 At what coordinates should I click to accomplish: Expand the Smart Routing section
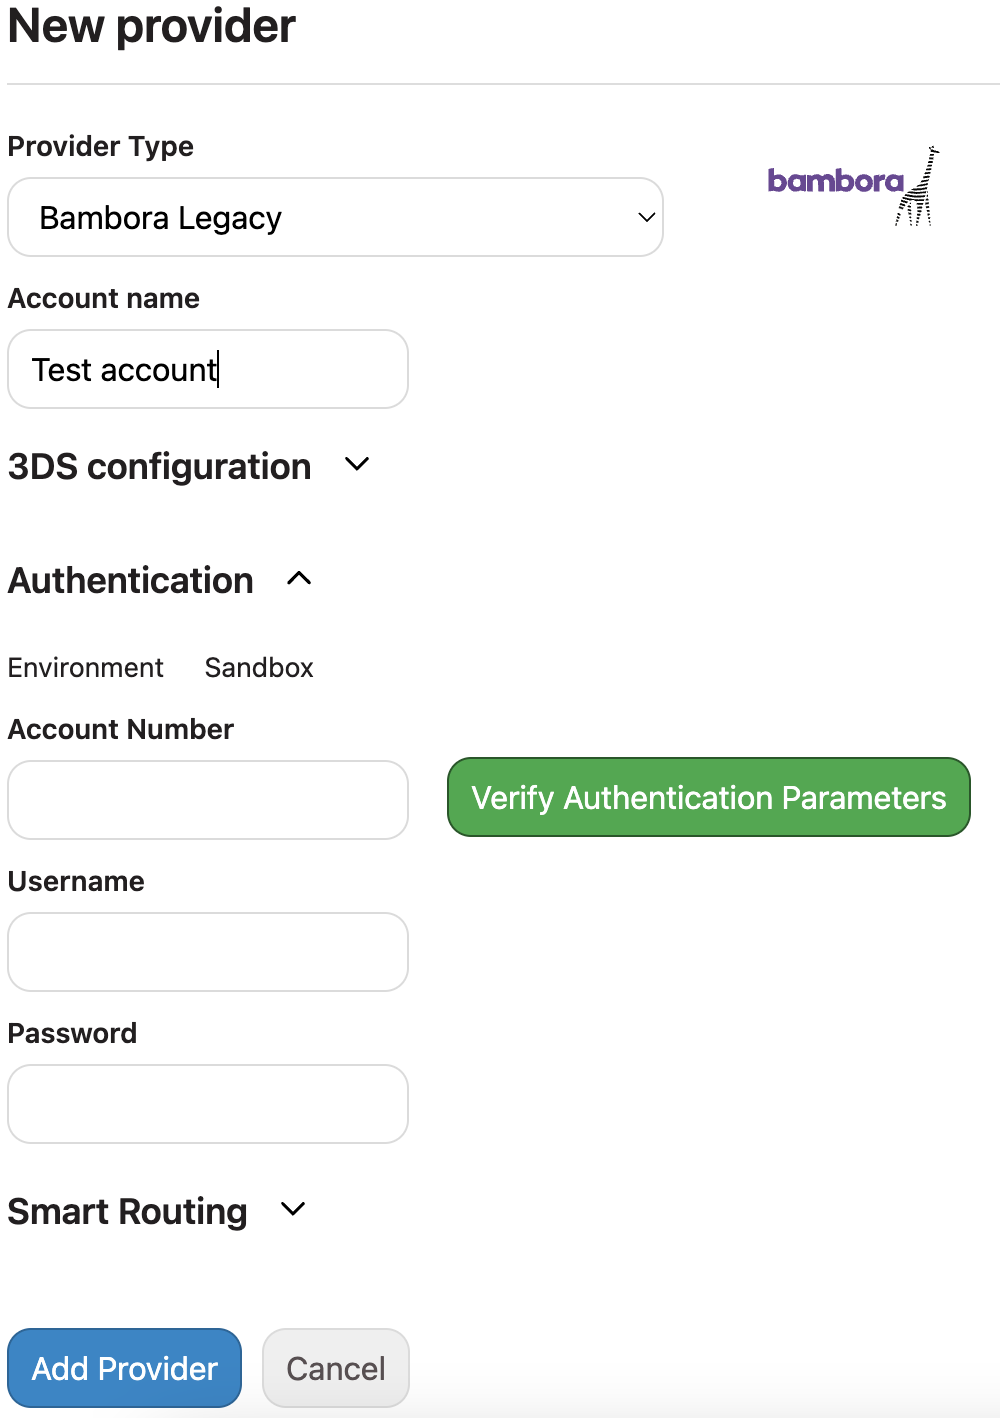click(293, 1210)
